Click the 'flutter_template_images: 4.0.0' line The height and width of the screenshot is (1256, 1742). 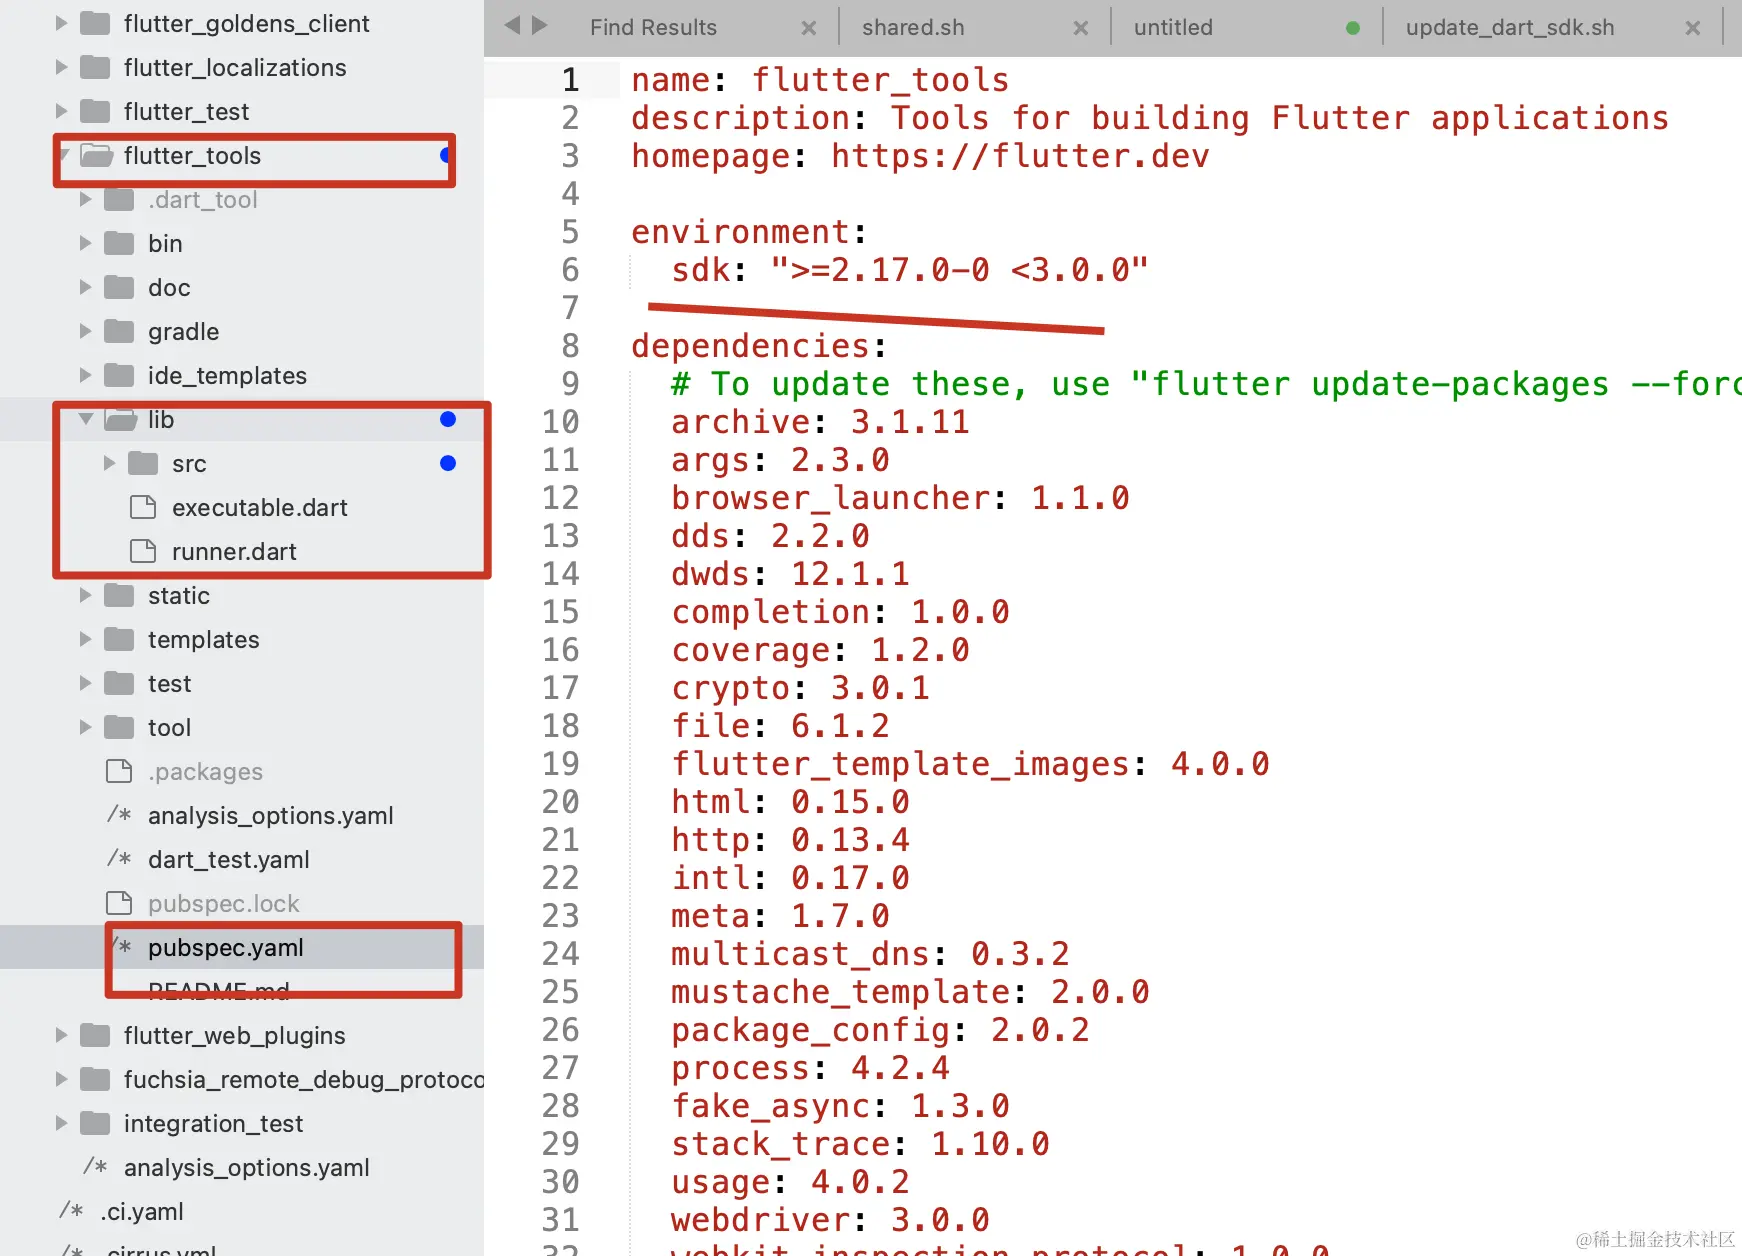[970, 764]
